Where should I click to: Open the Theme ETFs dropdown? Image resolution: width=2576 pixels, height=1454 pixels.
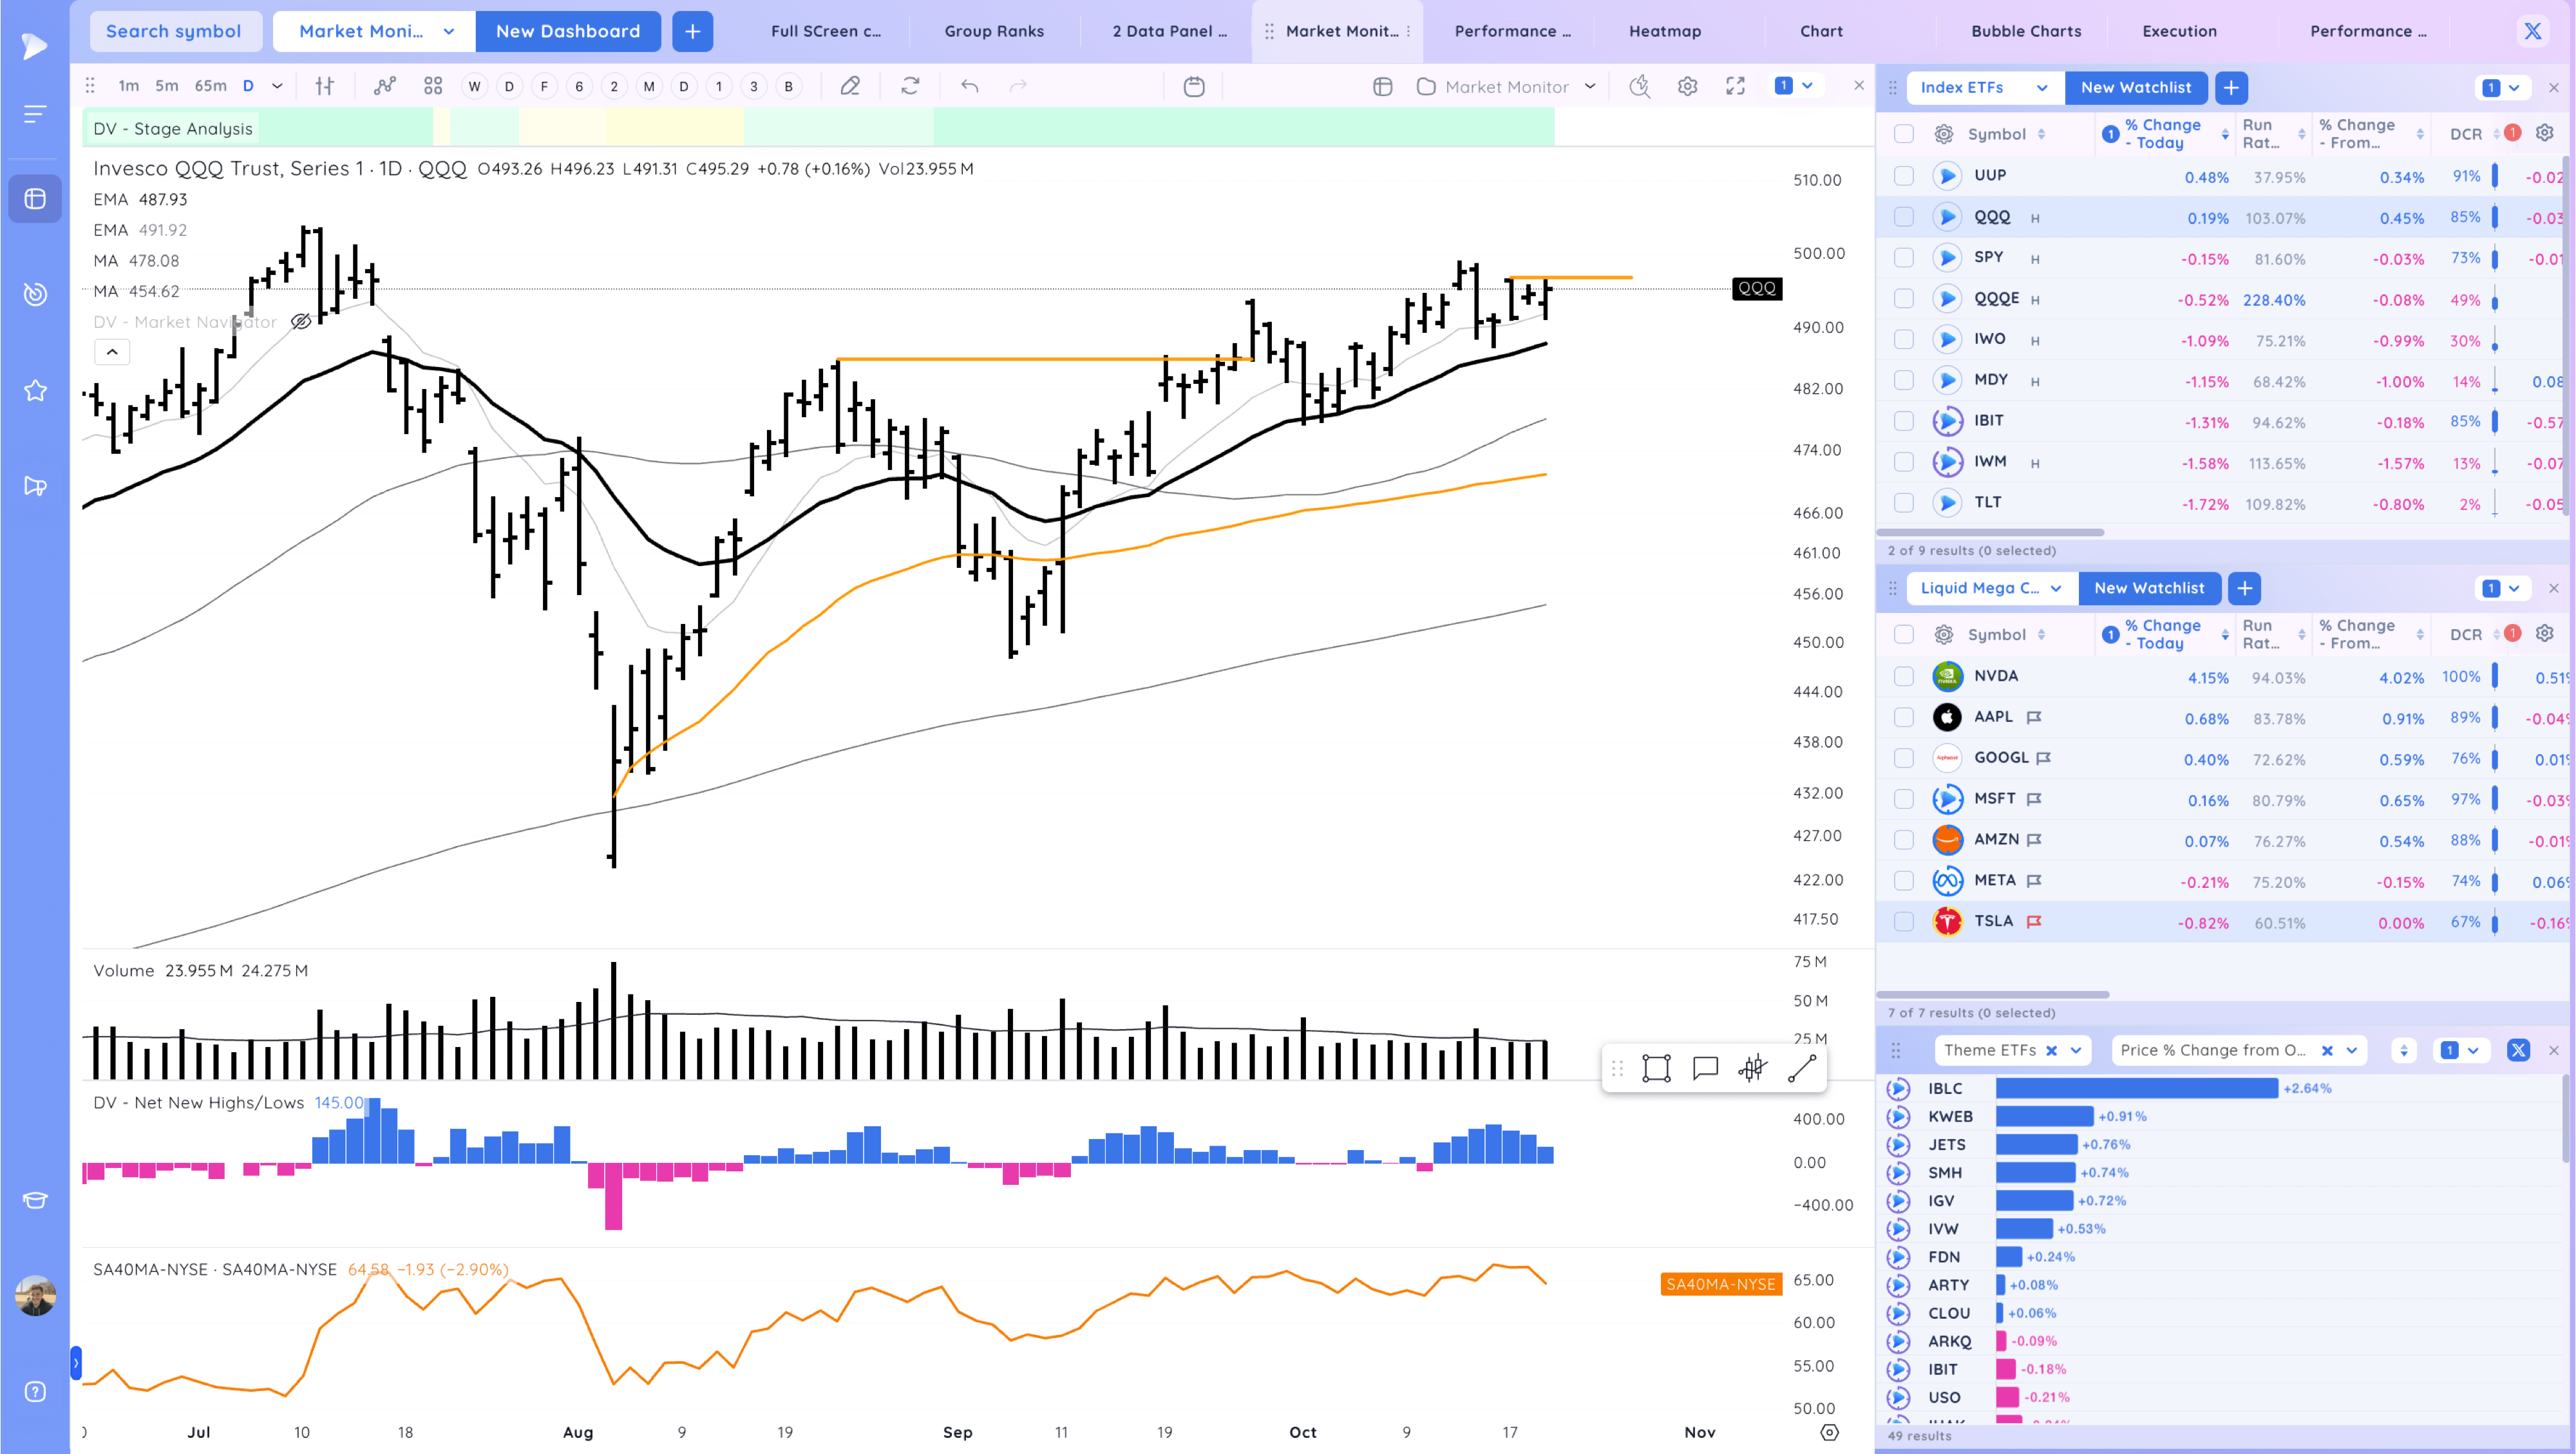(x=2077, y=1050)
